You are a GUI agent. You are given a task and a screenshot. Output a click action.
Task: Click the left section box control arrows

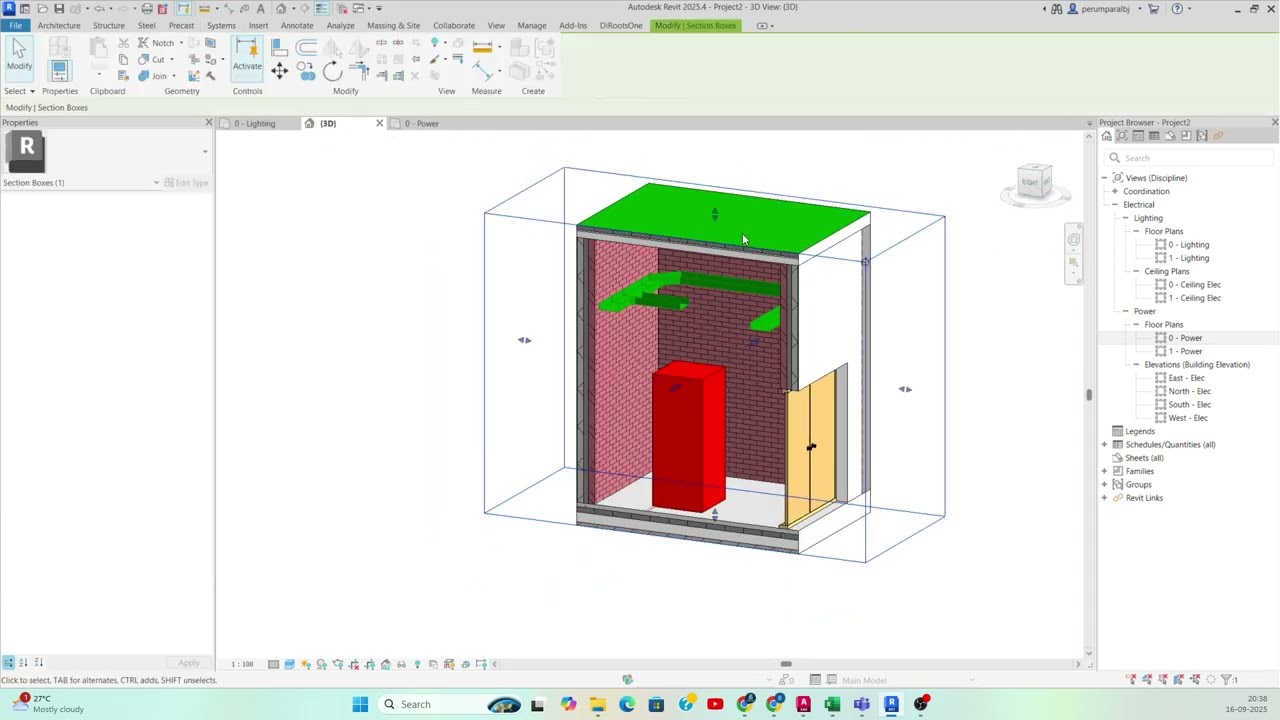point(524,340)
